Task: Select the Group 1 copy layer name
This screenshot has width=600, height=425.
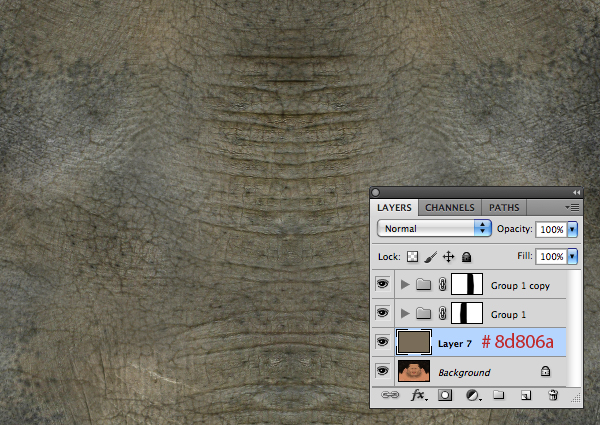Action: (520, 286)
